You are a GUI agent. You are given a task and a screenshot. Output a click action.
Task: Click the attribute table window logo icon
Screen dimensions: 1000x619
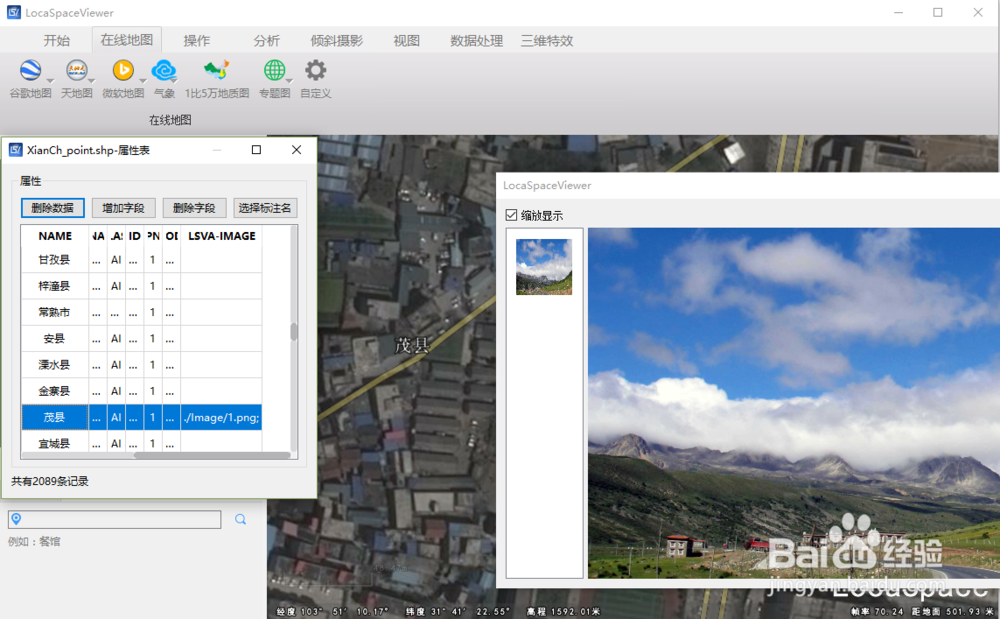(x=15, y=150)
